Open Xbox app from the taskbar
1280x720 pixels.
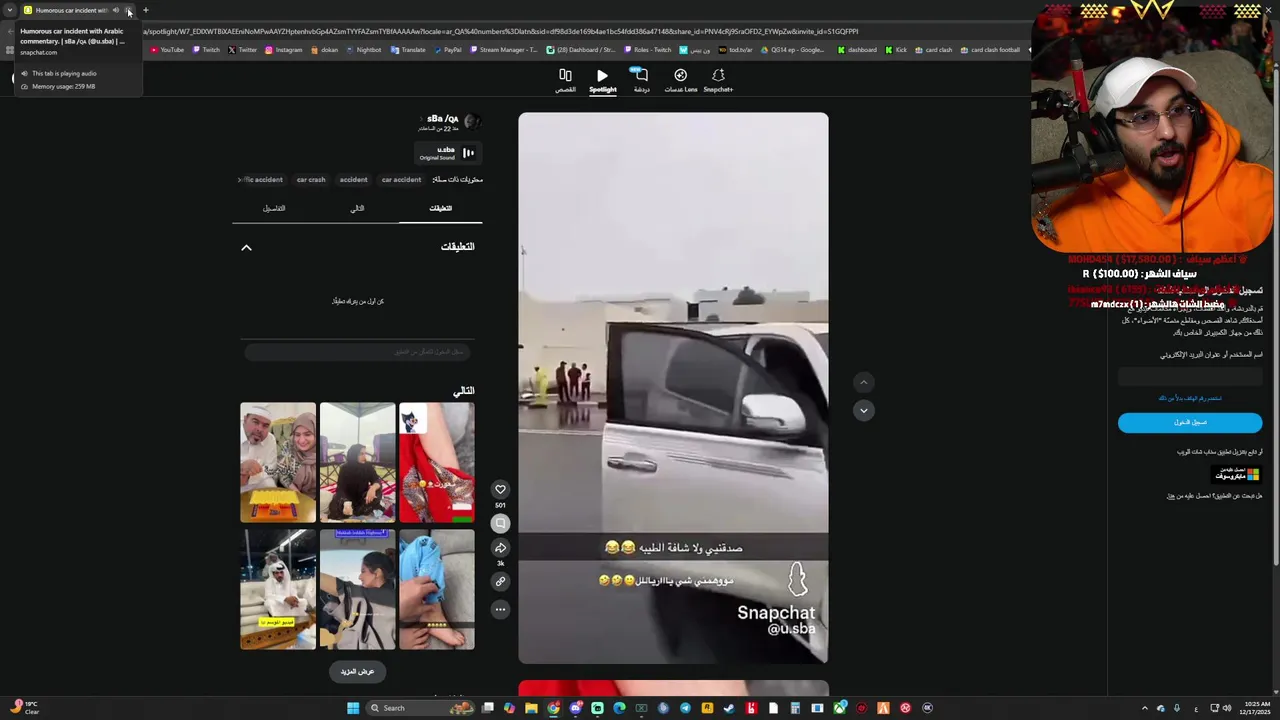tap(839, 708)
